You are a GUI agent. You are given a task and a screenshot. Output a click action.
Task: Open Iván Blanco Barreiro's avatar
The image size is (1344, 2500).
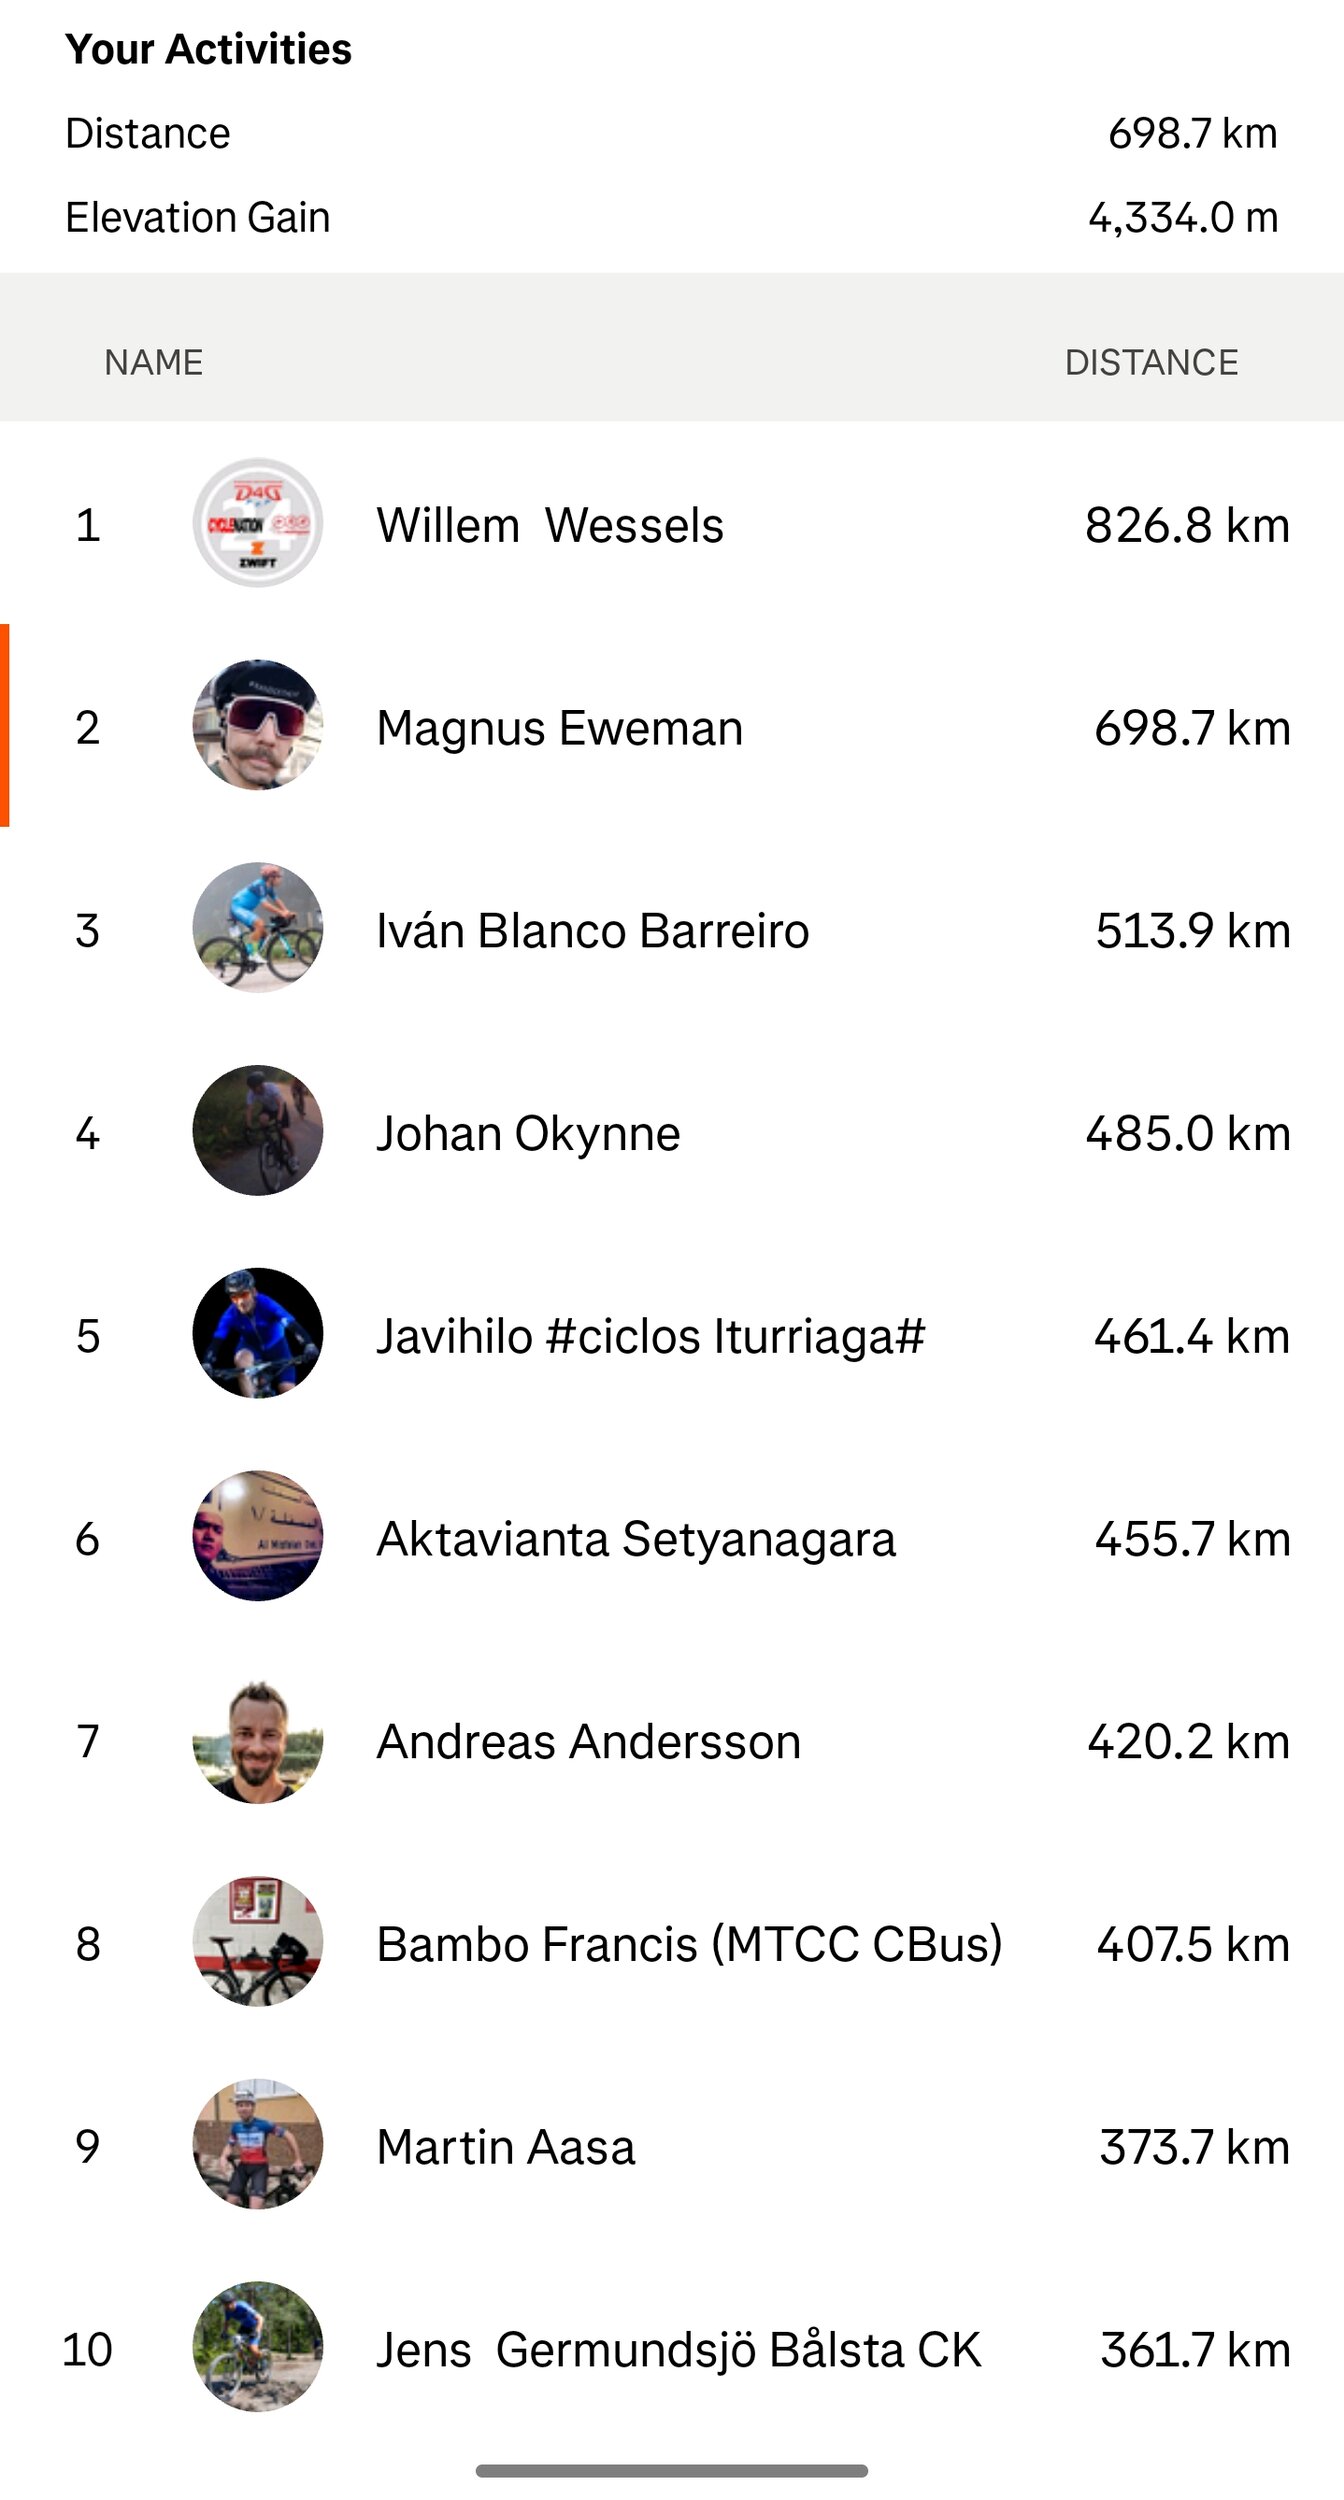pyautogui.click(x=258, y=928)
